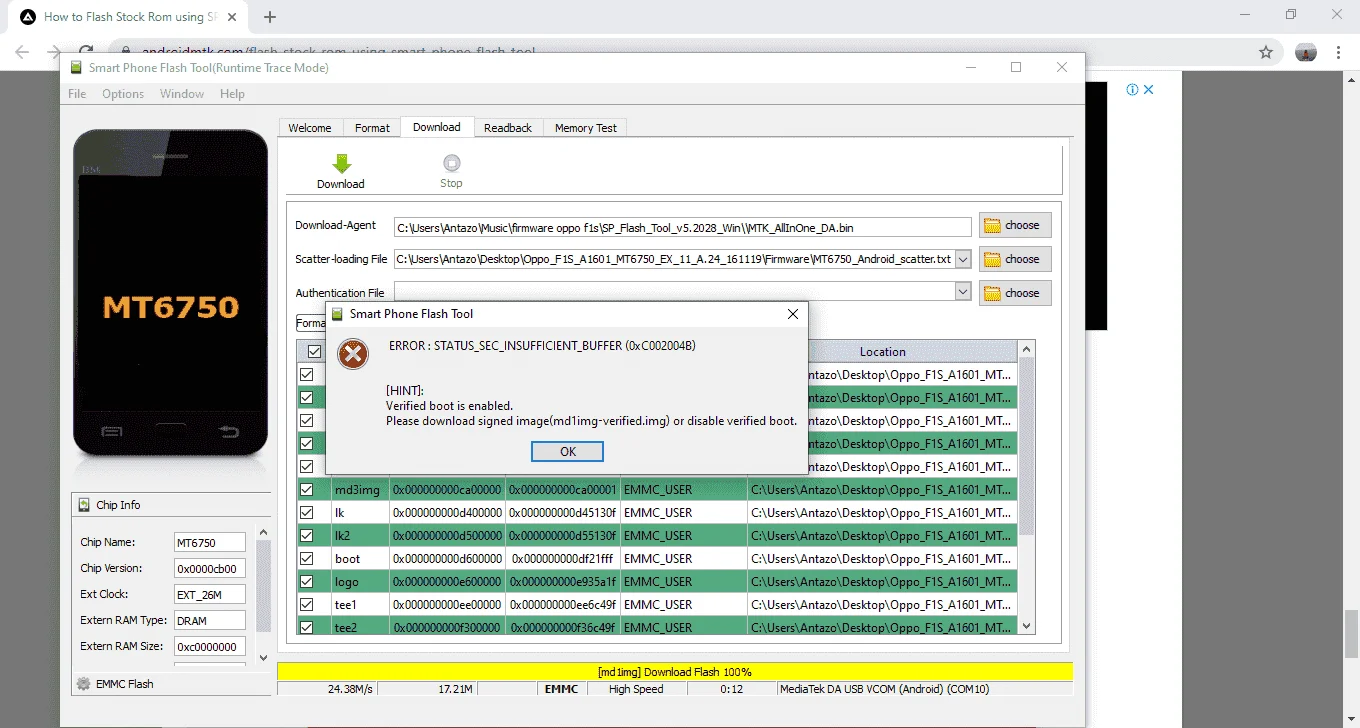Click the Download-Agent path field
This screenshot has width=1360, height=728.
click(682, 227)
